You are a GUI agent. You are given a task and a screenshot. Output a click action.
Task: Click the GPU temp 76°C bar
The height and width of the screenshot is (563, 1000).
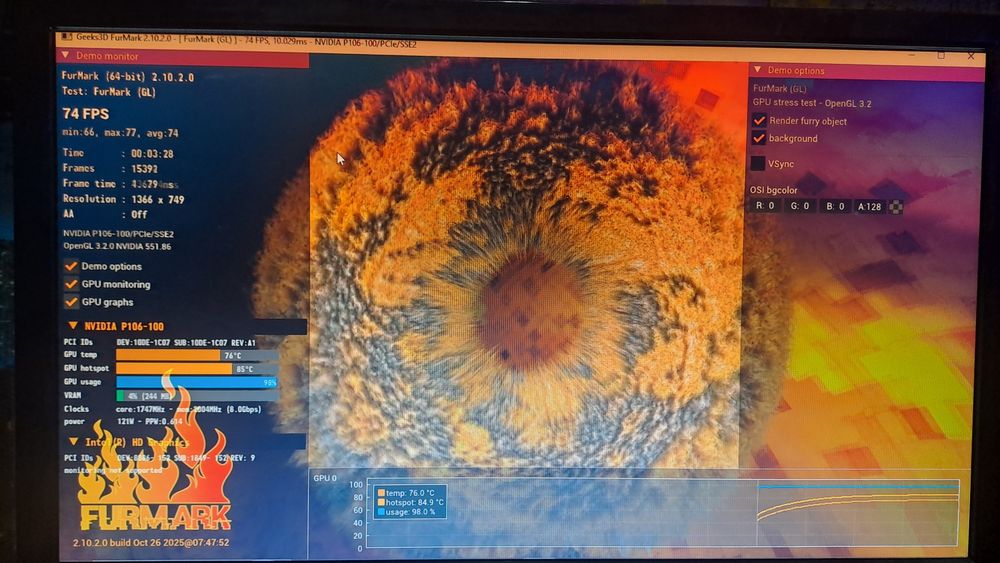196,355
